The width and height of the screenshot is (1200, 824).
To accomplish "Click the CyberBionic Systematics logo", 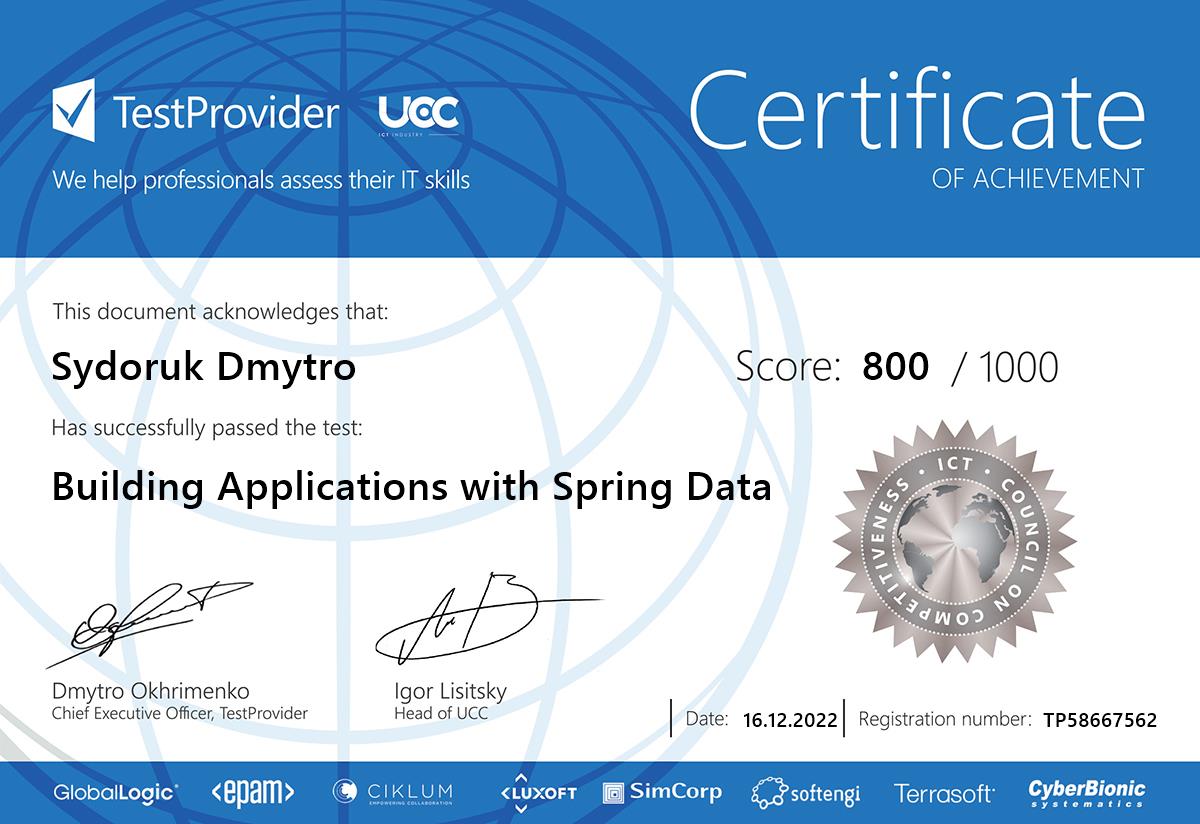I will coord(1087,793).
